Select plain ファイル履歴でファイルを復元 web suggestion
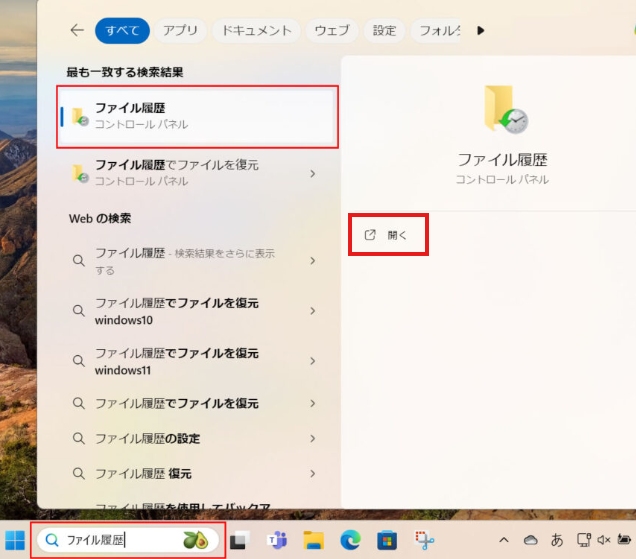 (198, 403)
